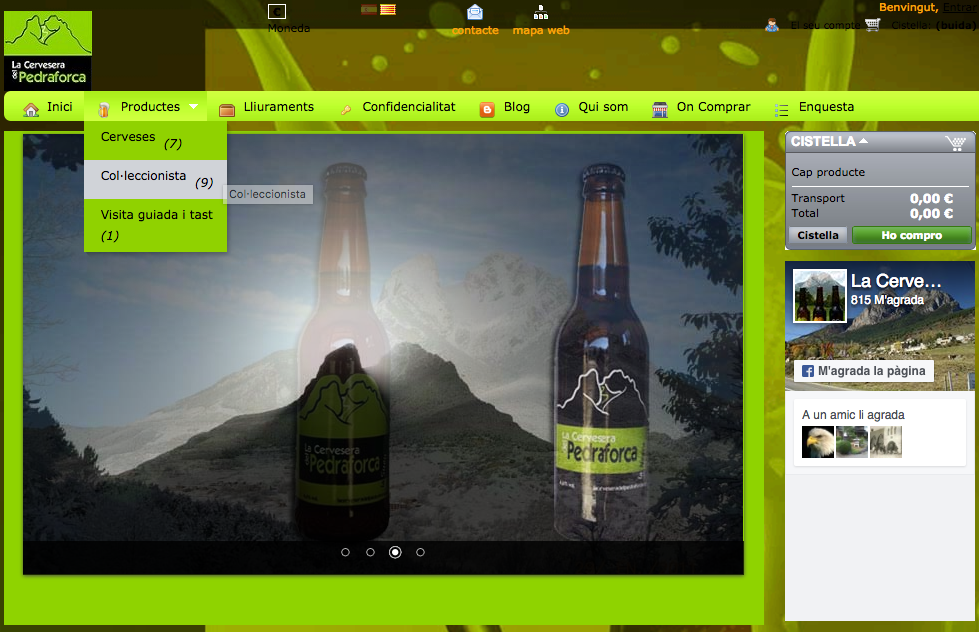The width and height of the screenshot is (979, 632).
Task: Open the Moneda currency selector
Action: [277, 12]
